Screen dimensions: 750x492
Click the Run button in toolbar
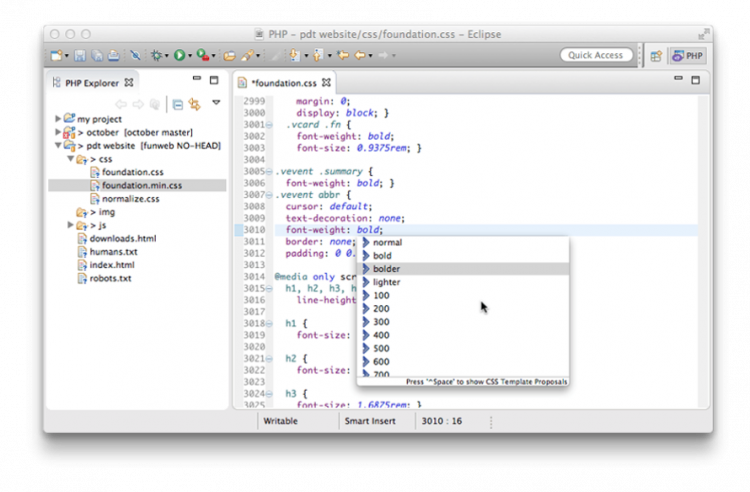pos(180,56)
